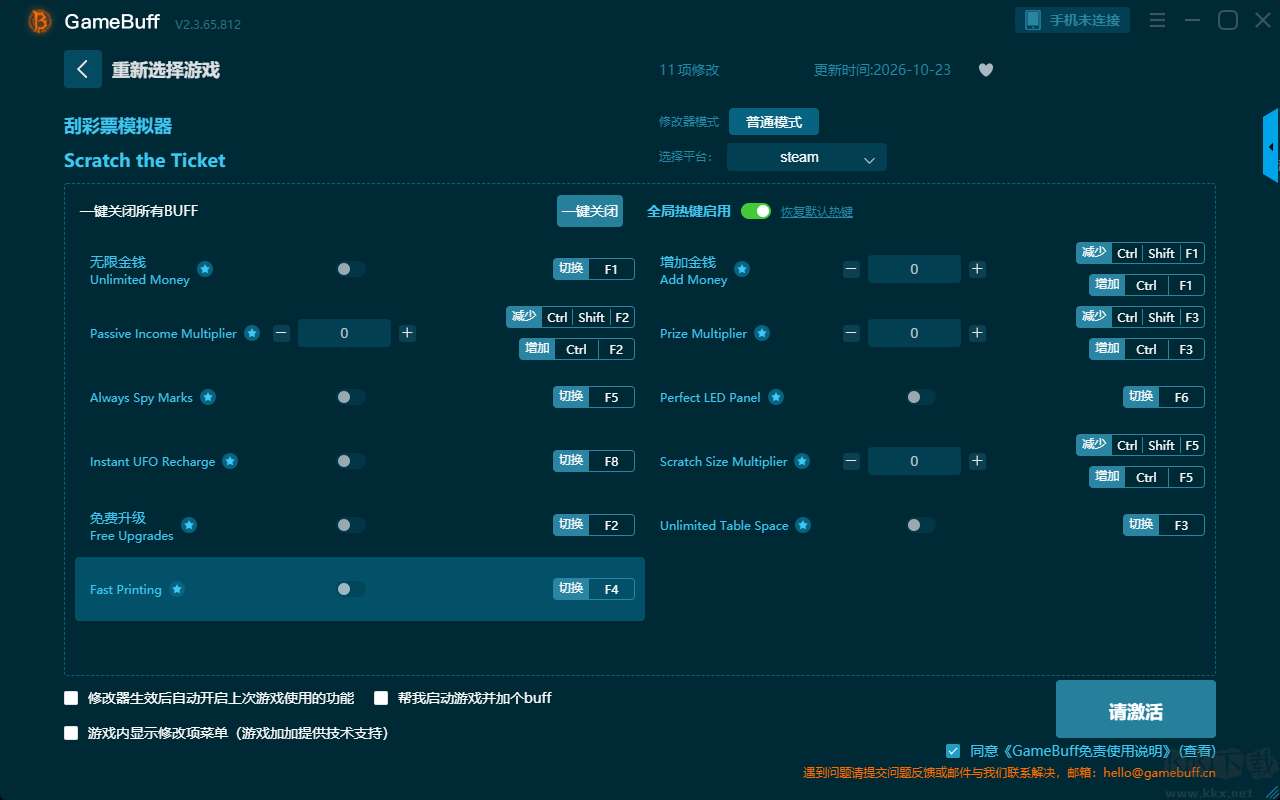Click the Scratch Size Multiplier value field
This screenshot has height=800, width=1280.
click(x=914, y=461)
